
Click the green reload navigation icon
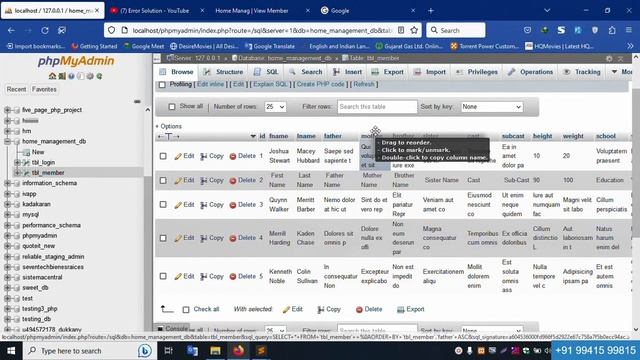coord(99,76)
